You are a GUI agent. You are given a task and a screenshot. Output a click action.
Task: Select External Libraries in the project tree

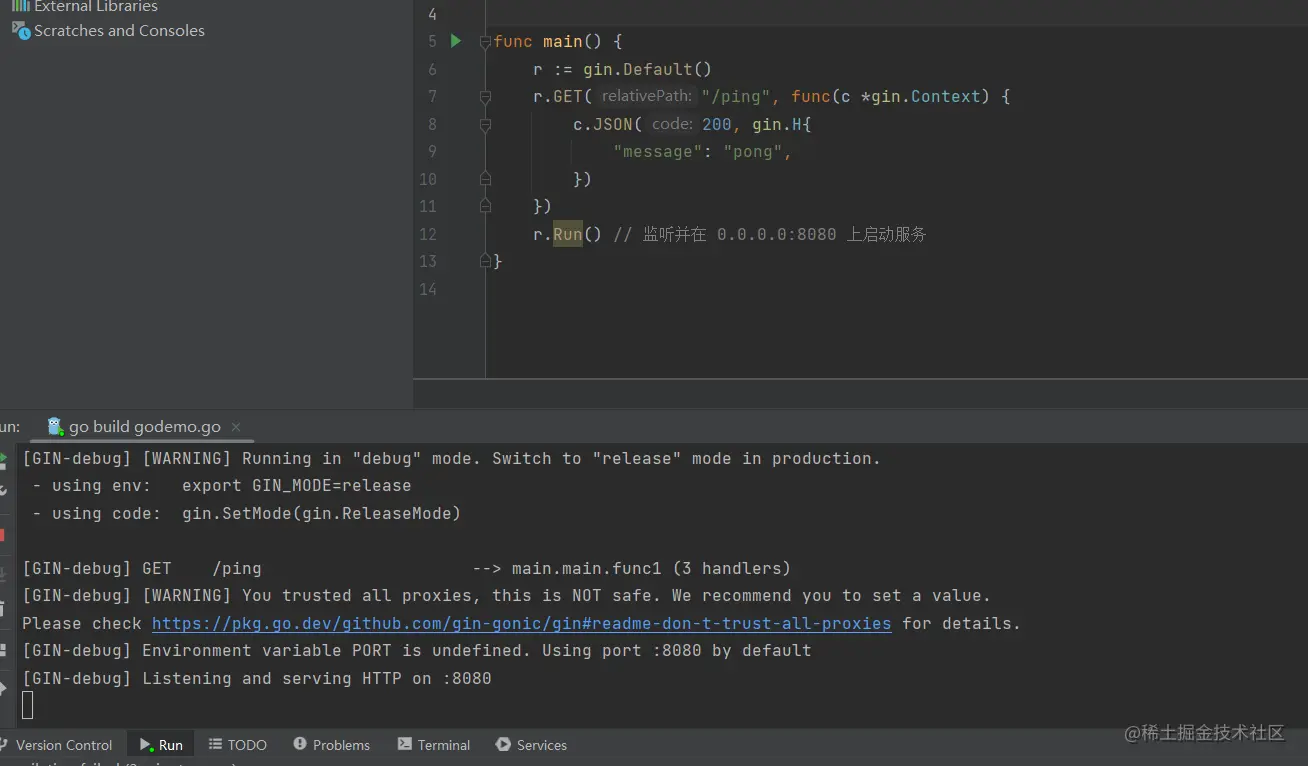pyautogui.click(x=85, y=6)
